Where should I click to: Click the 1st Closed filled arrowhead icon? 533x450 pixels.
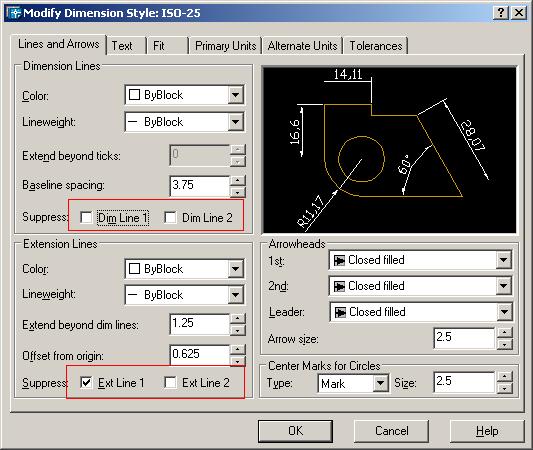click(339, 260)
